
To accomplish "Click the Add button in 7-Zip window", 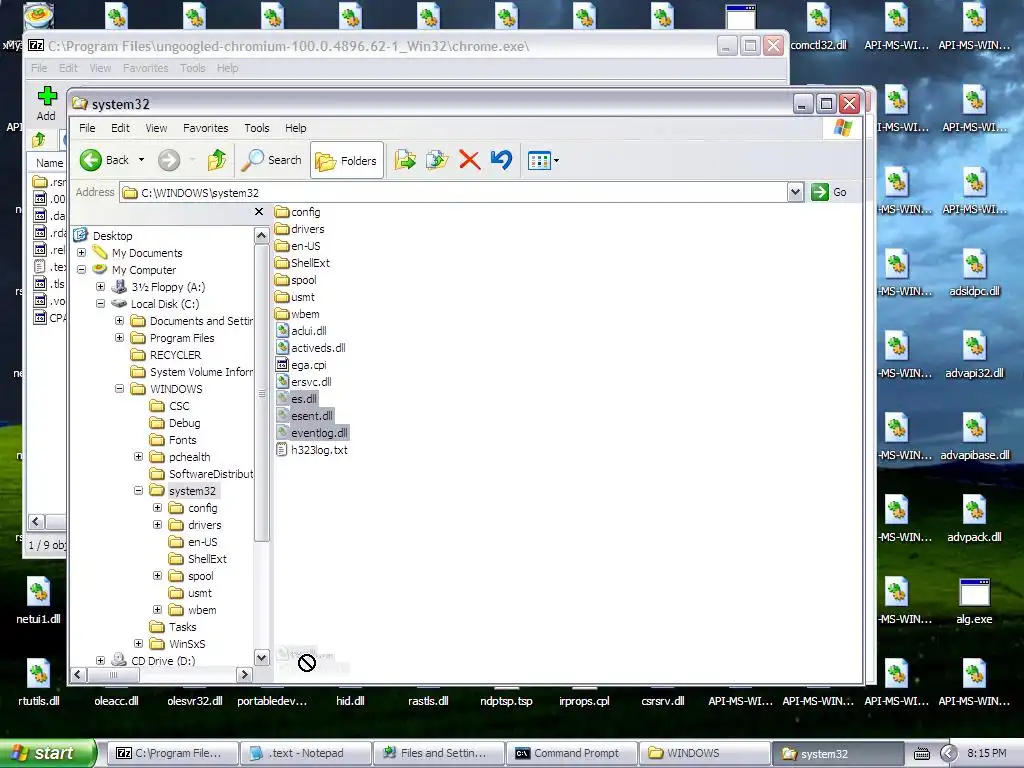I will [x=46, y=104].
